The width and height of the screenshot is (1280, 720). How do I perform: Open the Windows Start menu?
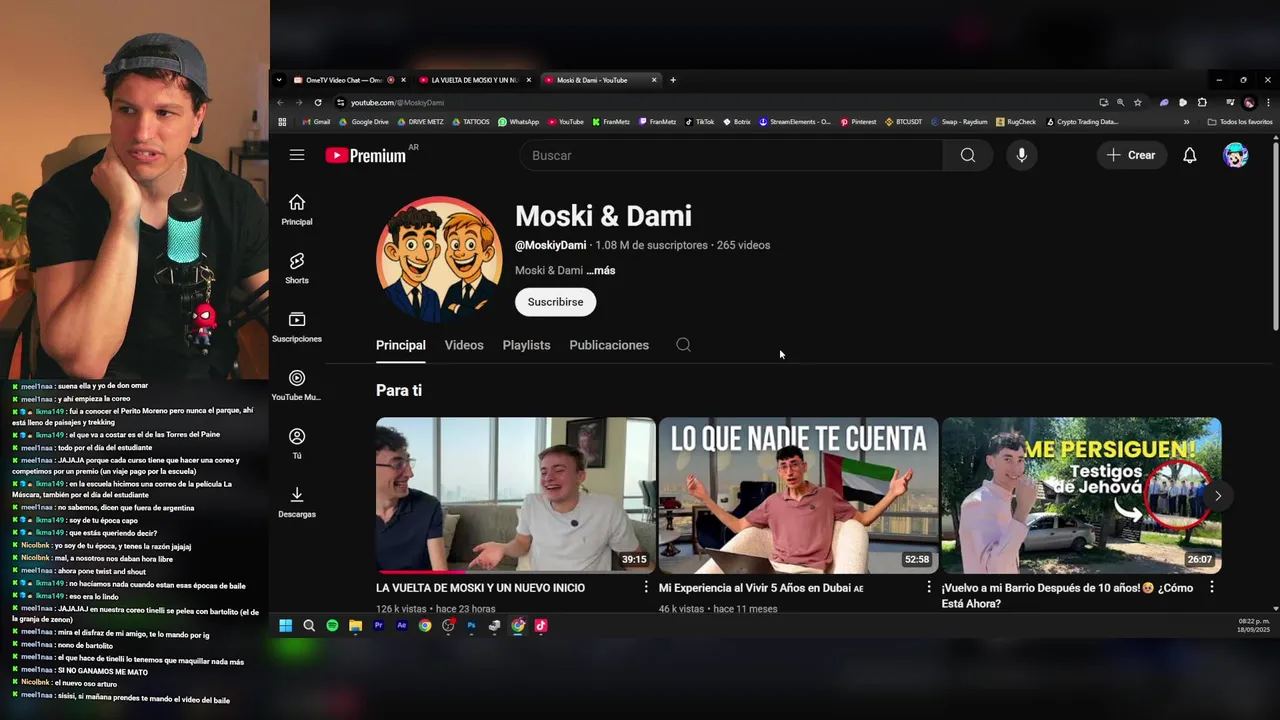(x=285, y=626)
